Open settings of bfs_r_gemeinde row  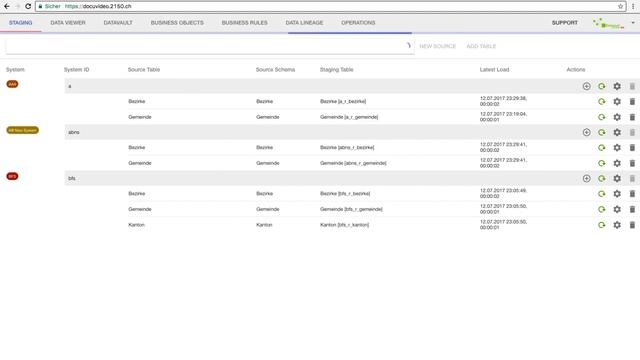tap(617, 209)
